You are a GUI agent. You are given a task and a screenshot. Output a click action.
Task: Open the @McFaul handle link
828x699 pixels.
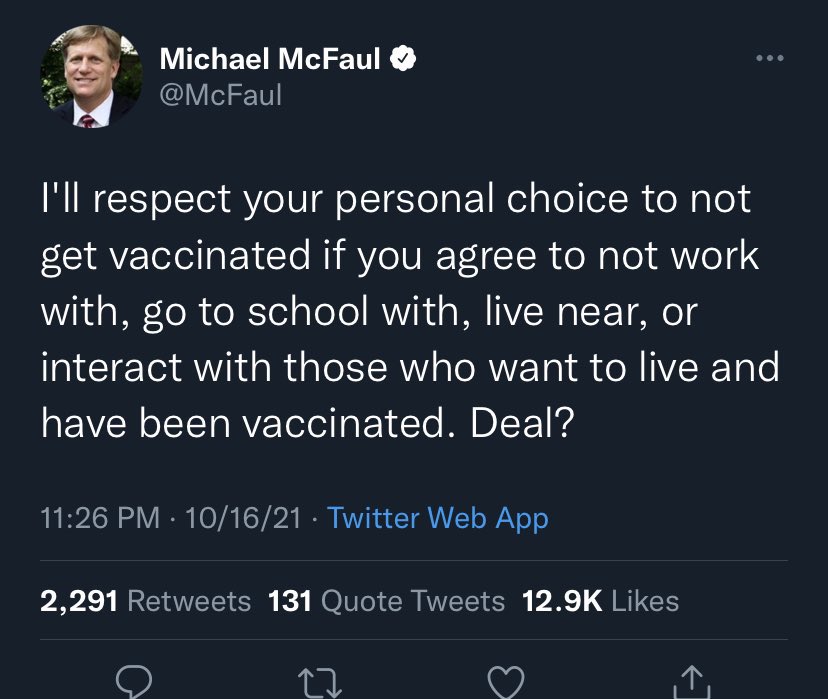coord(220,94)
